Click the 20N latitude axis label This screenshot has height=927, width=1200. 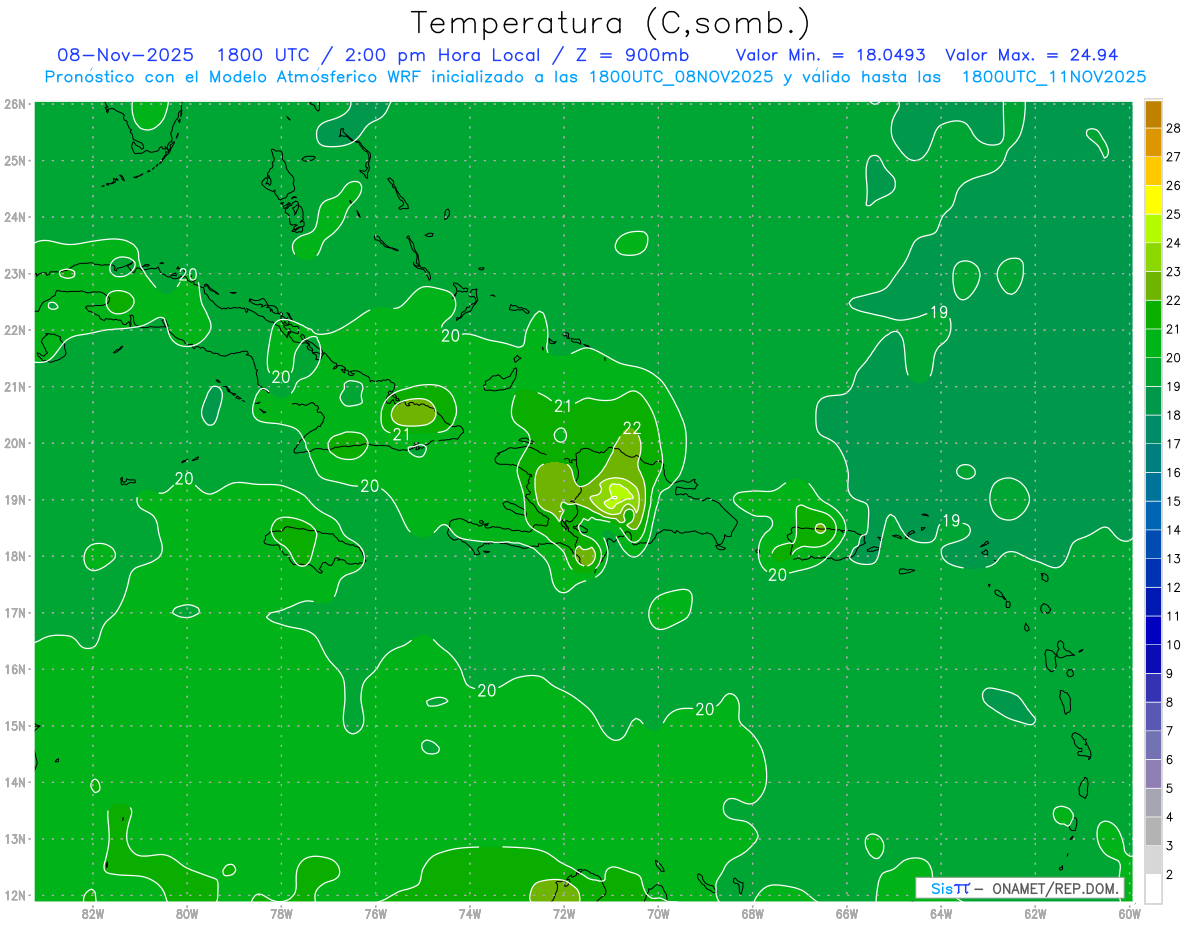coord(15,443)
